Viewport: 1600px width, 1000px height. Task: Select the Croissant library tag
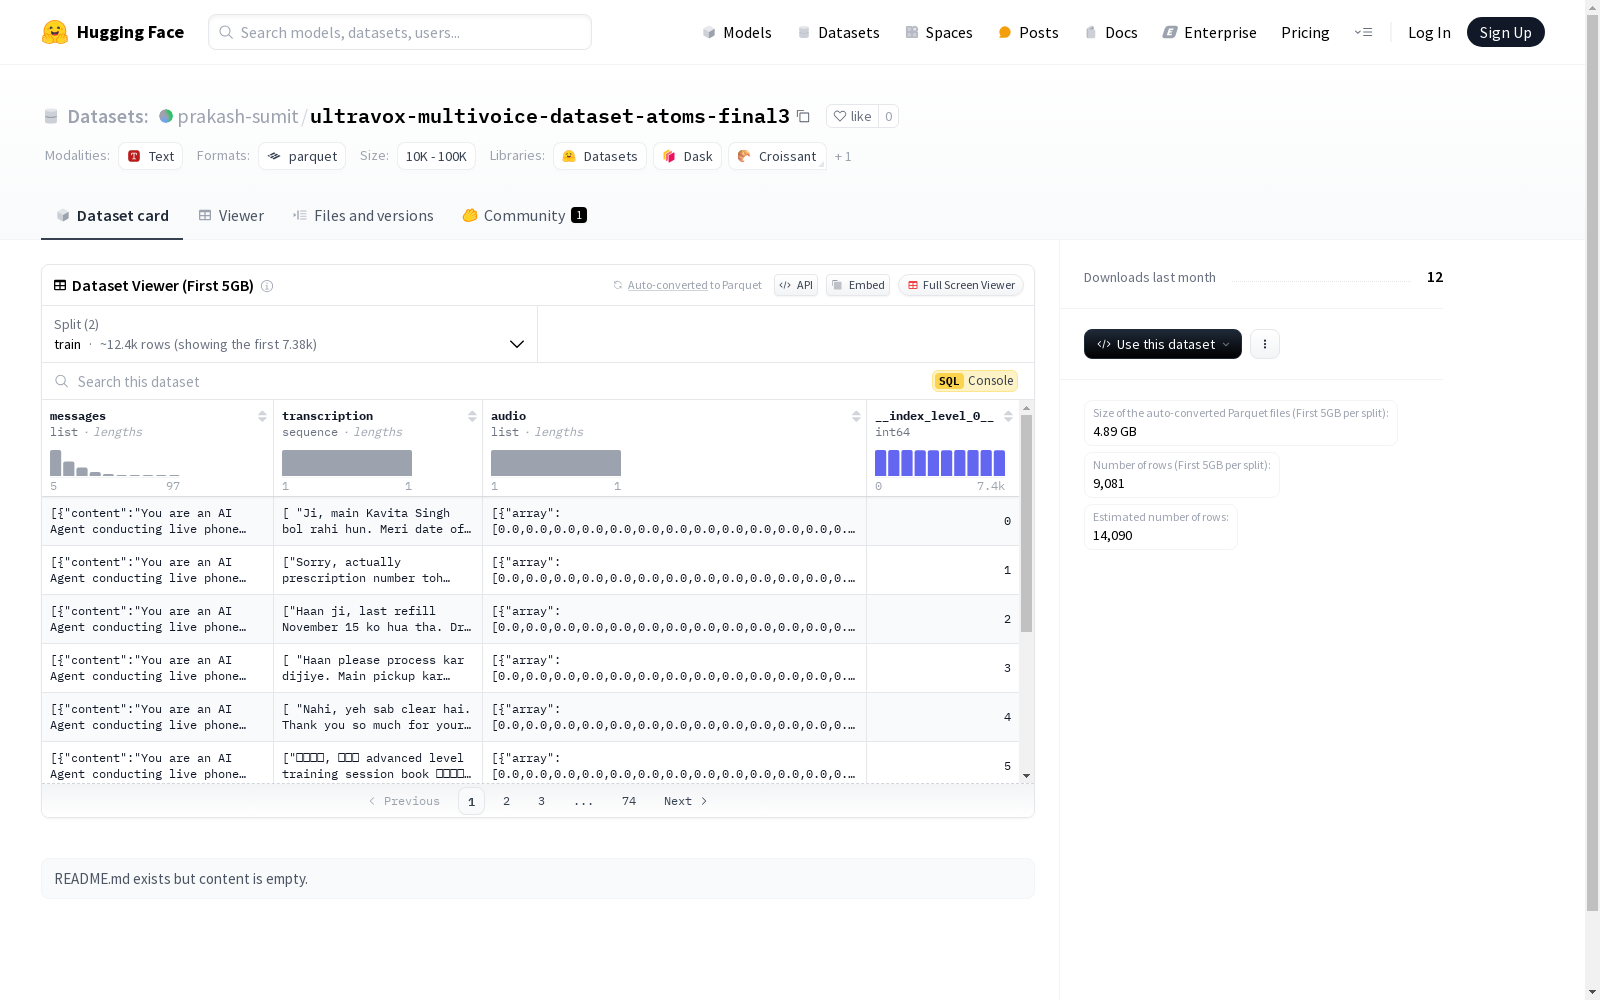point(777,156)
